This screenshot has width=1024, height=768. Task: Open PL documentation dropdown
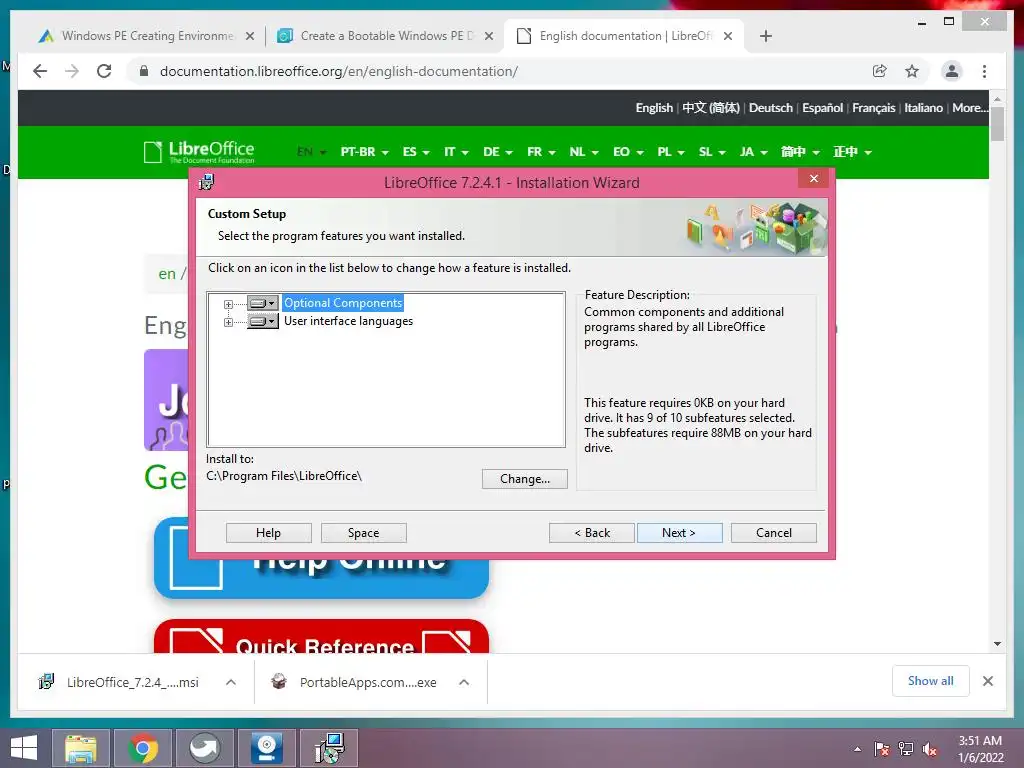[671, 152]
